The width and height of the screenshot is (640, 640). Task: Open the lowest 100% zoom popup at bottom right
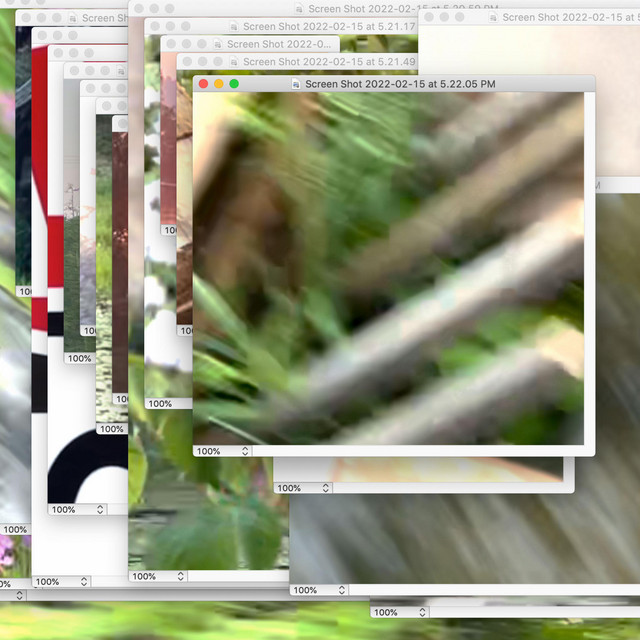[398, 612]
